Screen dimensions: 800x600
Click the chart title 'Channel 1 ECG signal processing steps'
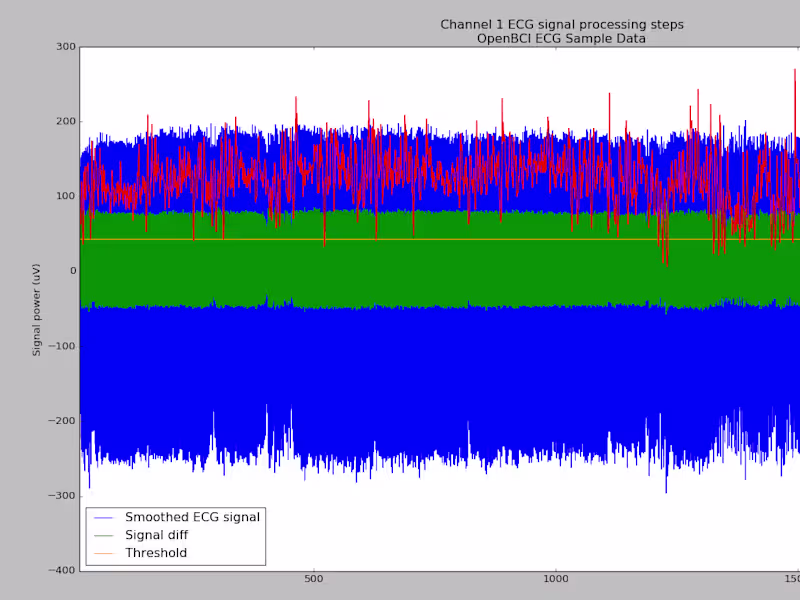pyautogui.click(x=562, y=25)
